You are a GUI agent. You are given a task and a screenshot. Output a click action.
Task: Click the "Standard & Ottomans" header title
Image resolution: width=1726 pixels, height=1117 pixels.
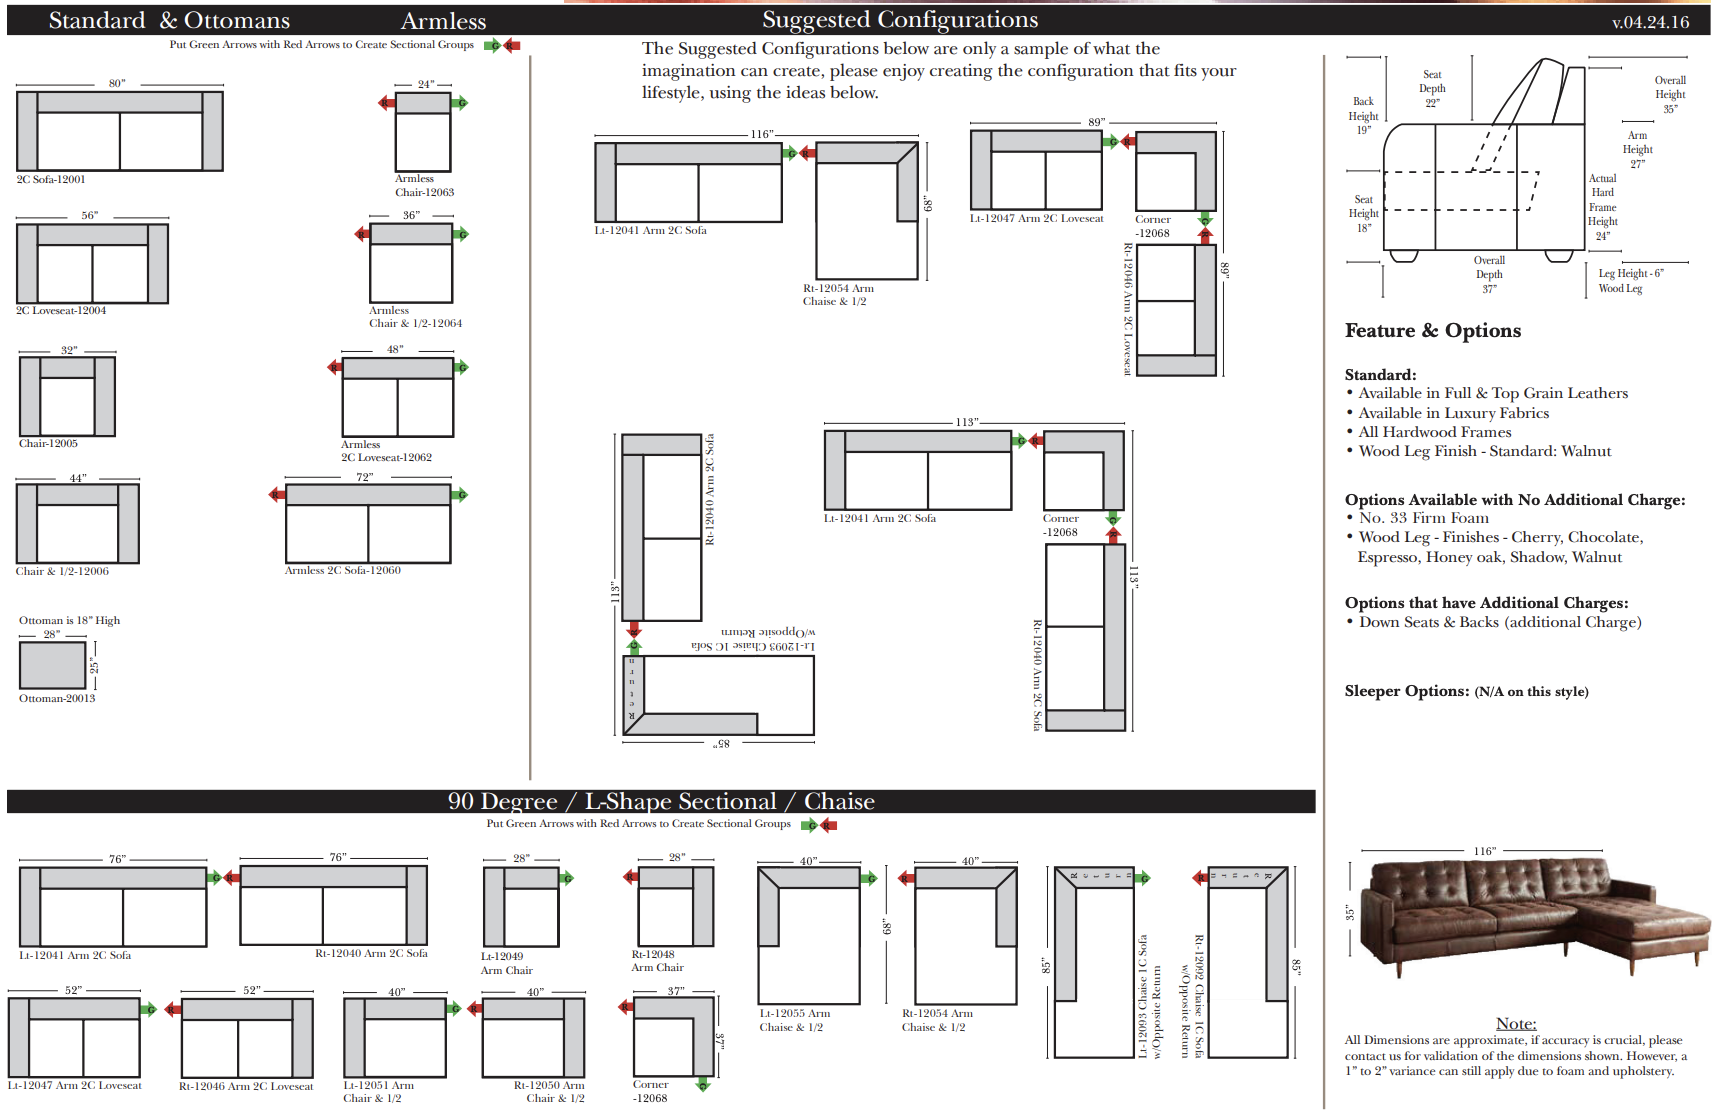point(169,21)
